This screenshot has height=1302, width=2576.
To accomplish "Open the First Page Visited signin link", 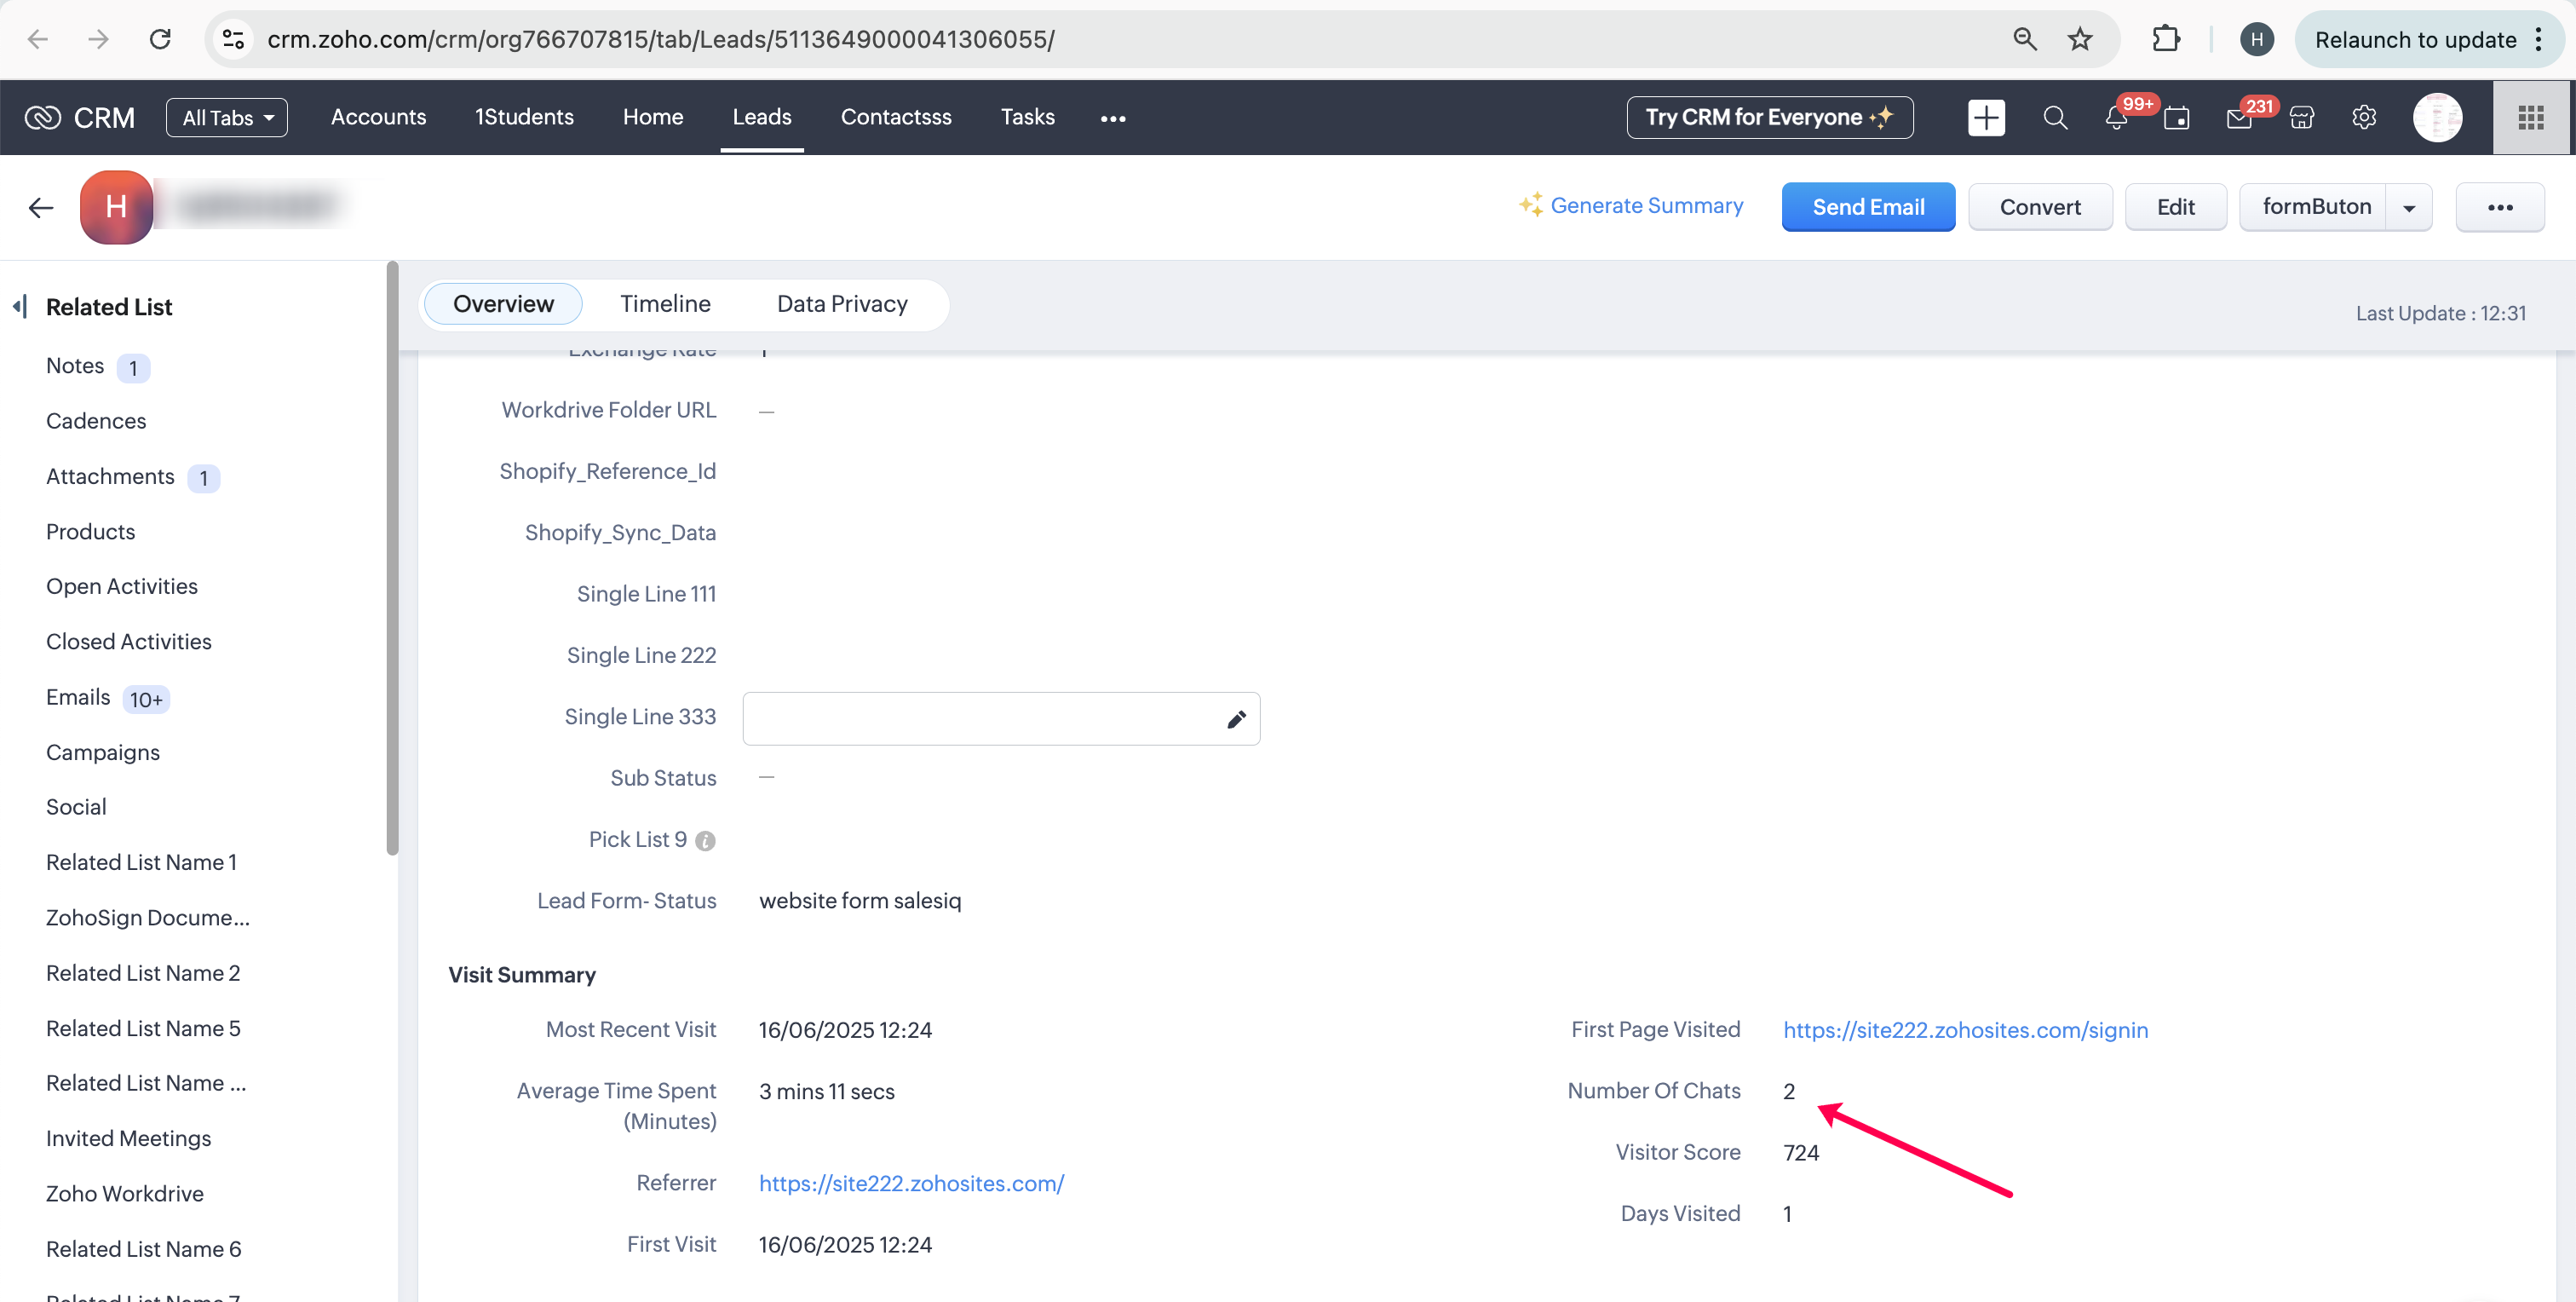I will point(1965,1030).
